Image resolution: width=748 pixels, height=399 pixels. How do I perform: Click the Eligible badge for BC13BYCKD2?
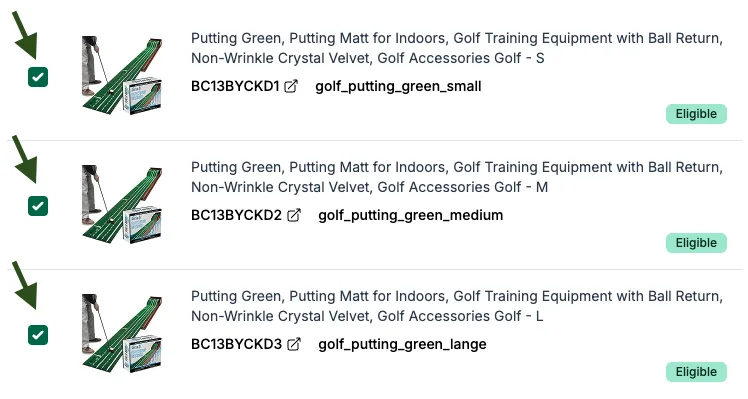coord(696,243)
